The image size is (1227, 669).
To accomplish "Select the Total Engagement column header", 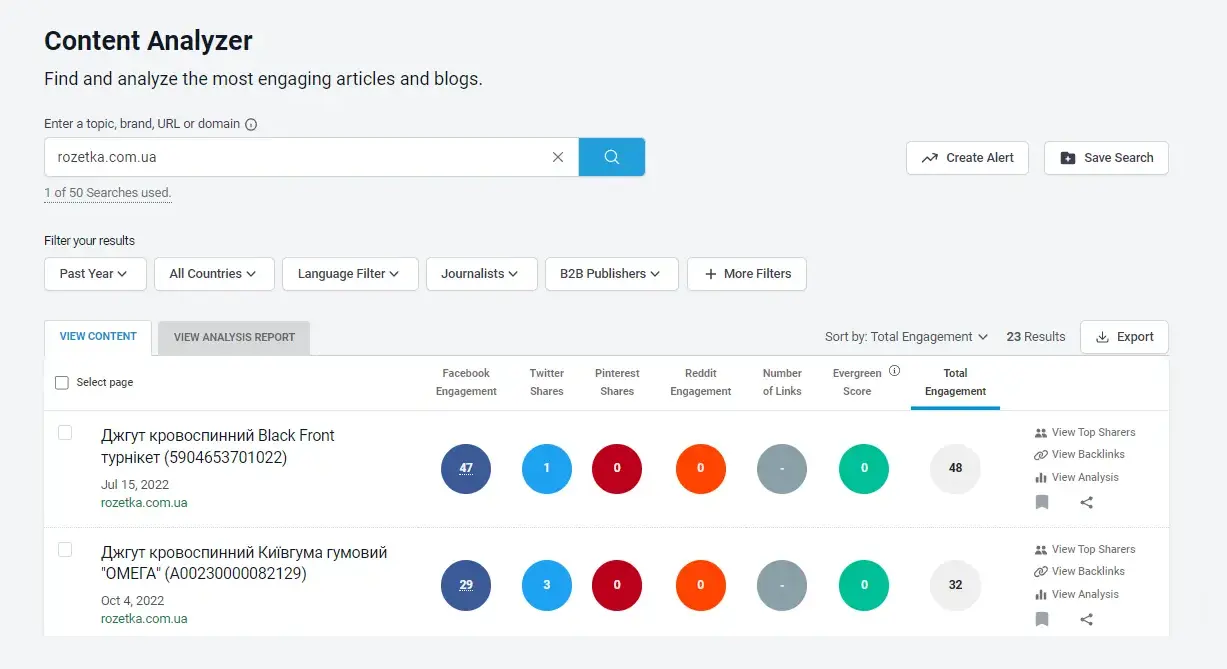I will [x=955, y=382].
